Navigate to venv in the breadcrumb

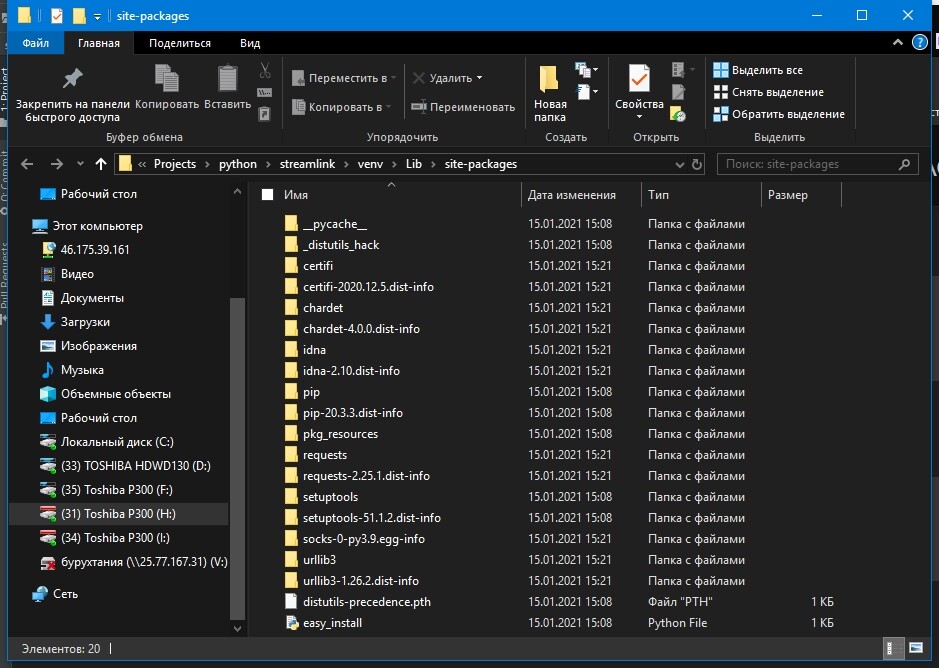pos(370,164)
